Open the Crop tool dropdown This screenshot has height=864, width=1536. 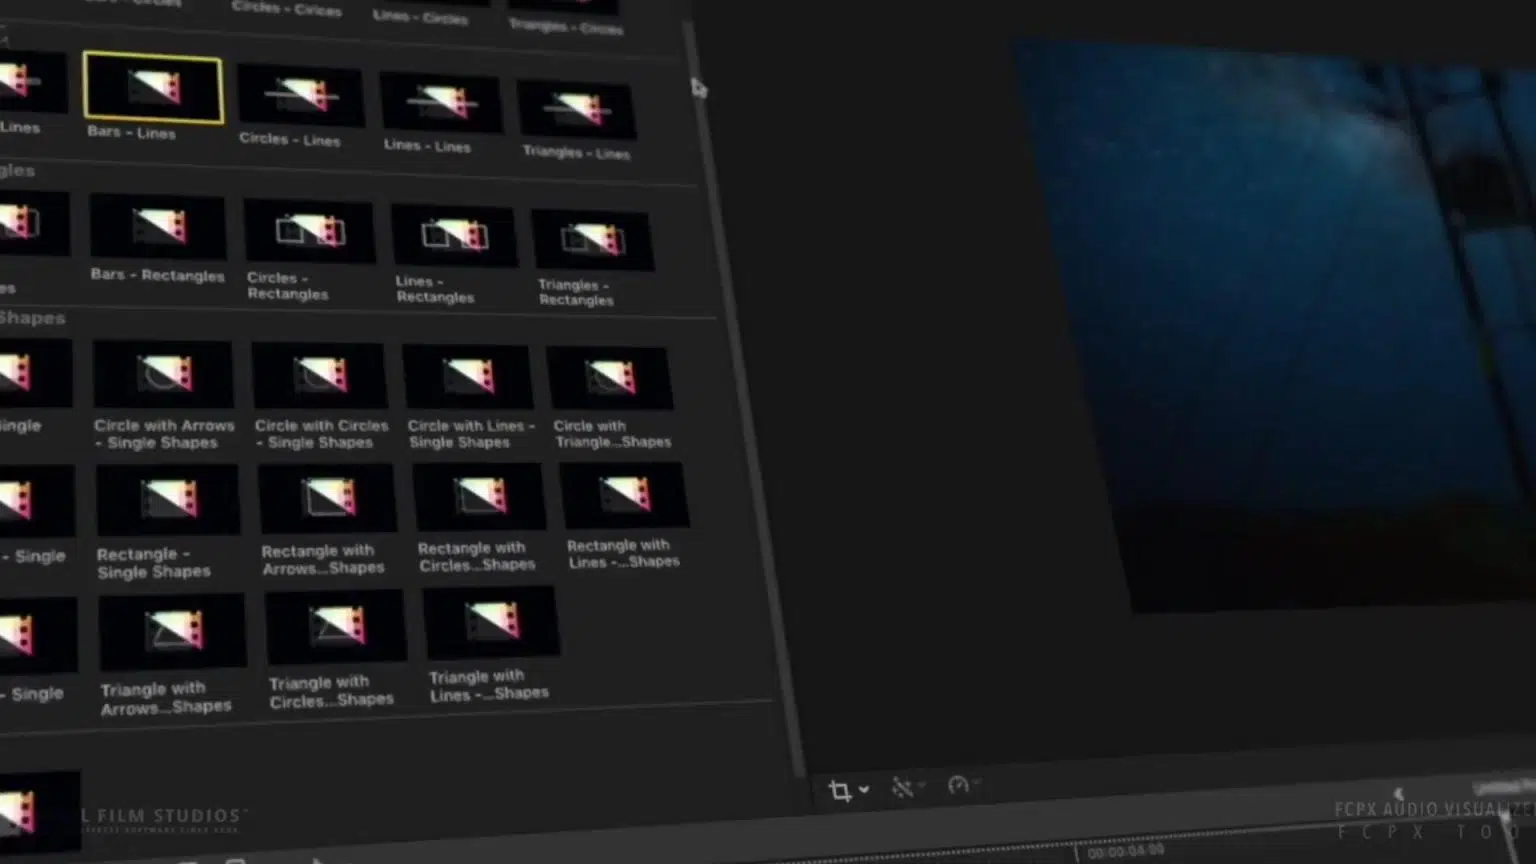[x=848, y=791]
